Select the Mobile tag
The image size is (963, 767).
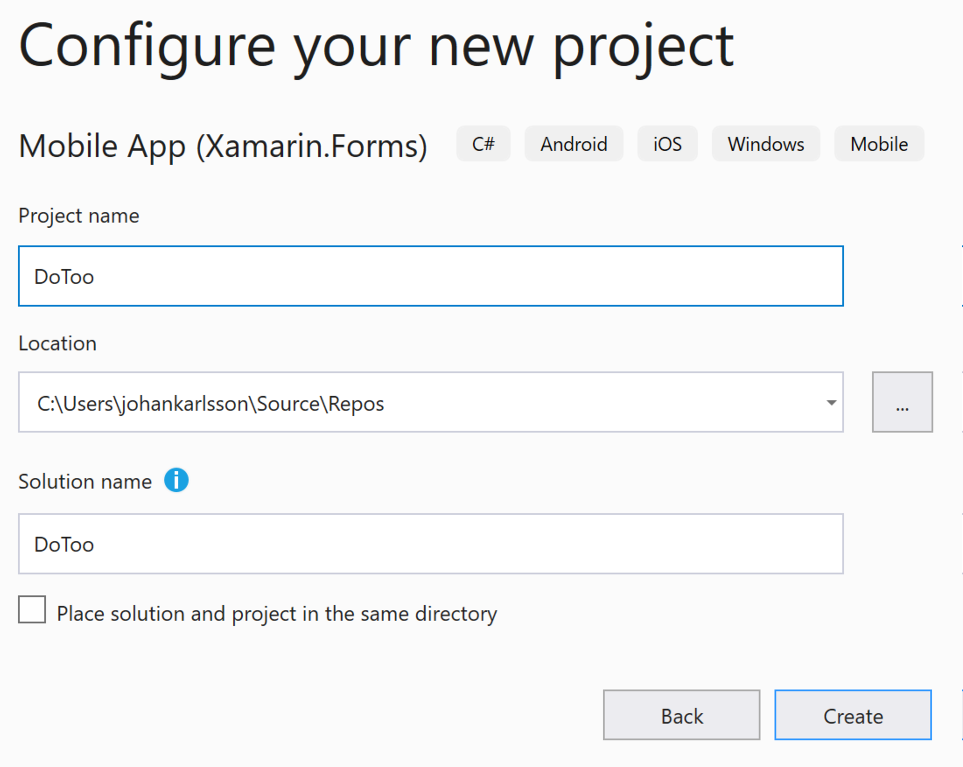pyautogui.click(x=879, y=144)
